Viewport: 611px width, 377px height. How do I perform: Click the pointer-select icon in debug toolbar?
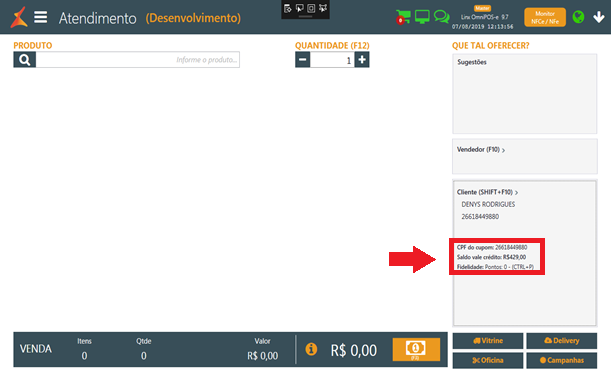click(299, 8)
